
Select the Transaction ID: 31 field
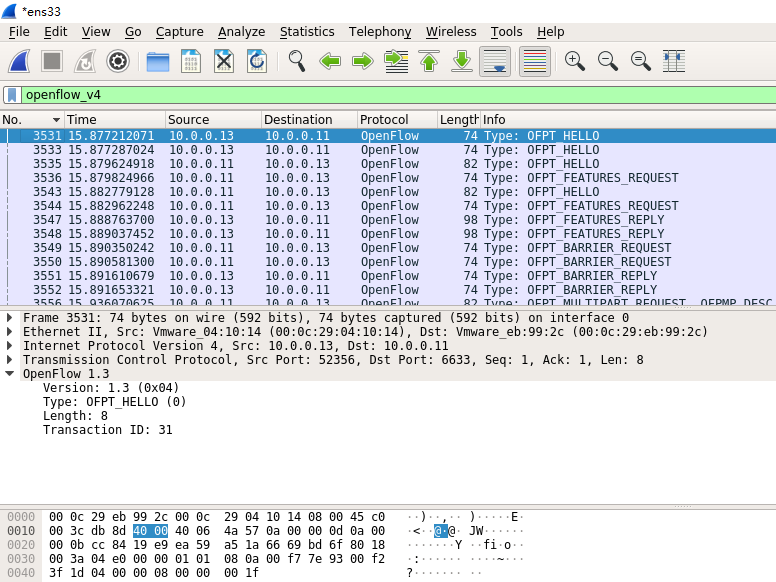107,430
